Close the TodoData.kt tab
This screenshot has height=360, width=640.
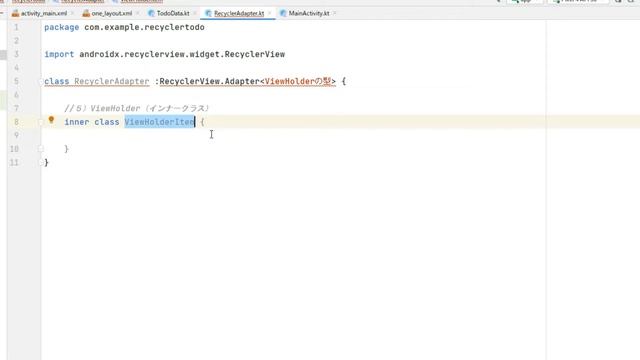195,13
